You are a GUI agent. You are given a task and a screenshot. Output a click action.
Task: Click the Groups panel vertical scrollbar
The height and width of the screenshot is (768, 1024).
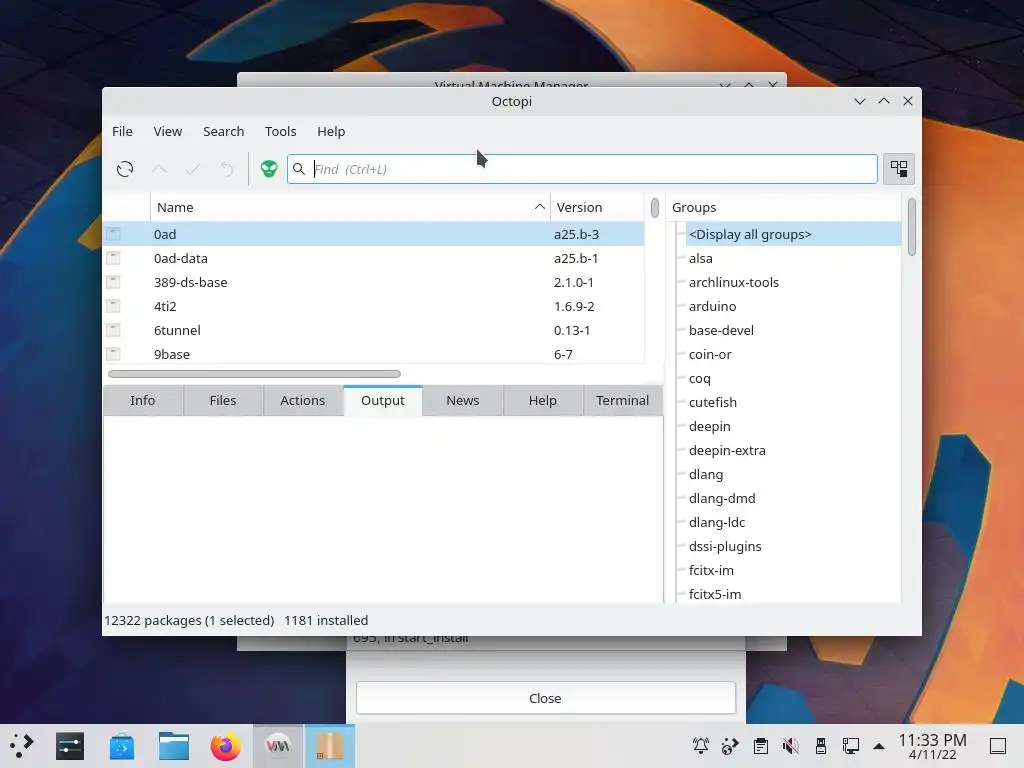point(912,227)
